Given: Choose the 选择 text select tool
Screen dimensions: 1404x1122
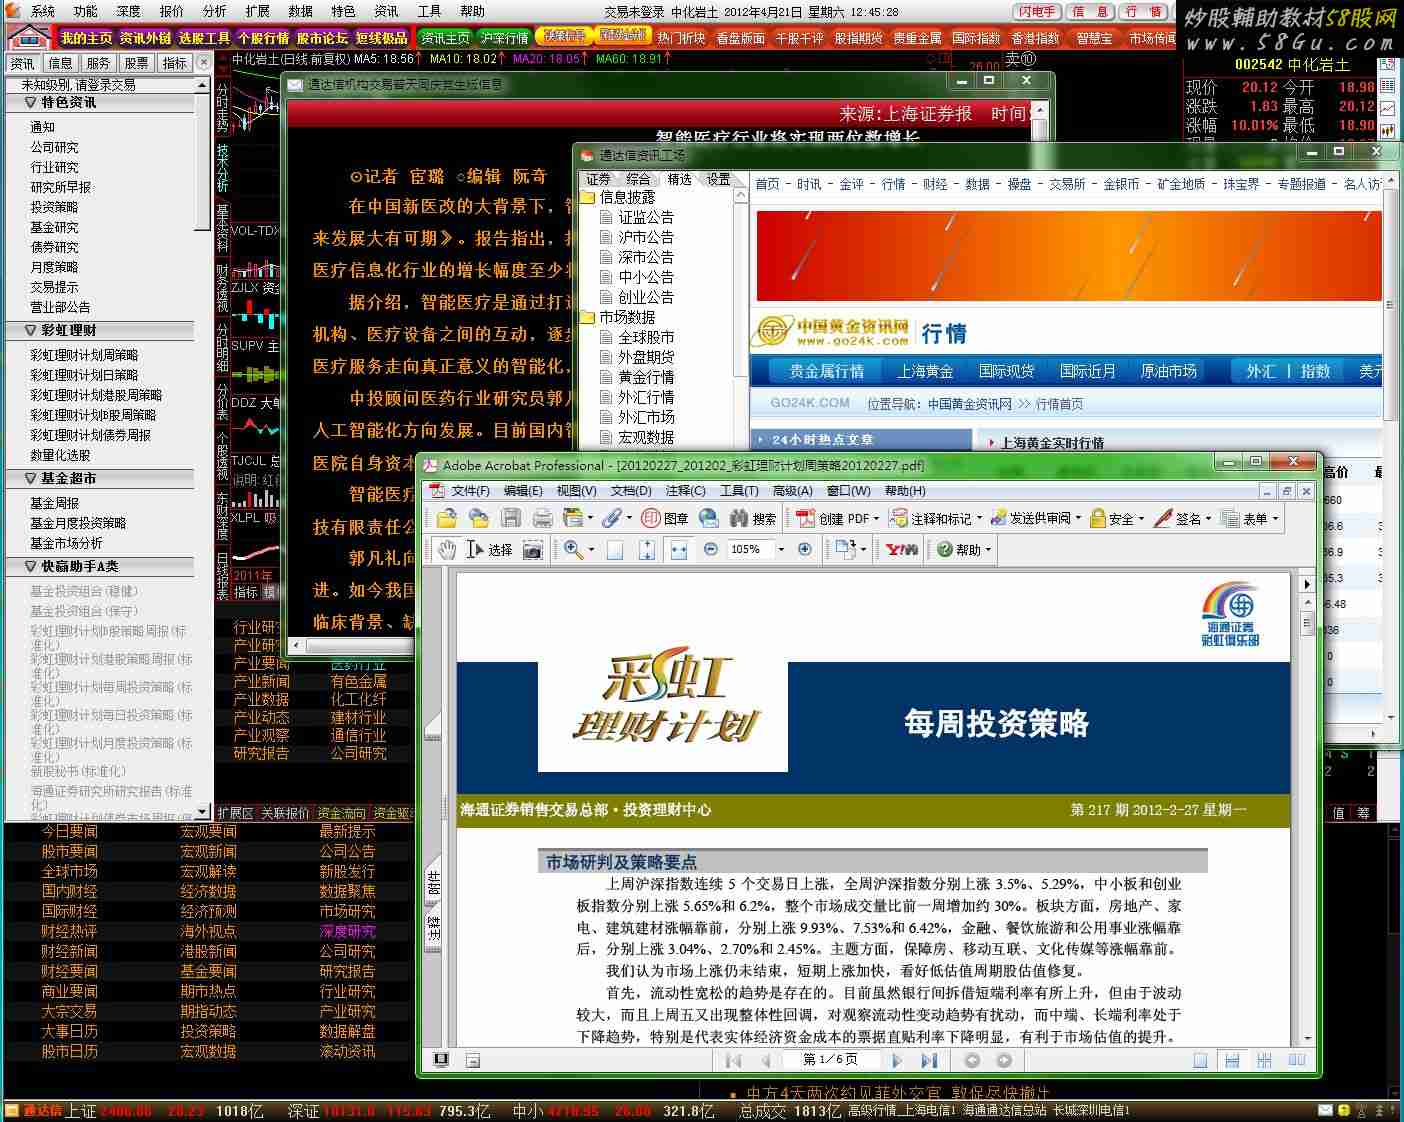Looking at the screenshot, I should click(x=489, y=549).
